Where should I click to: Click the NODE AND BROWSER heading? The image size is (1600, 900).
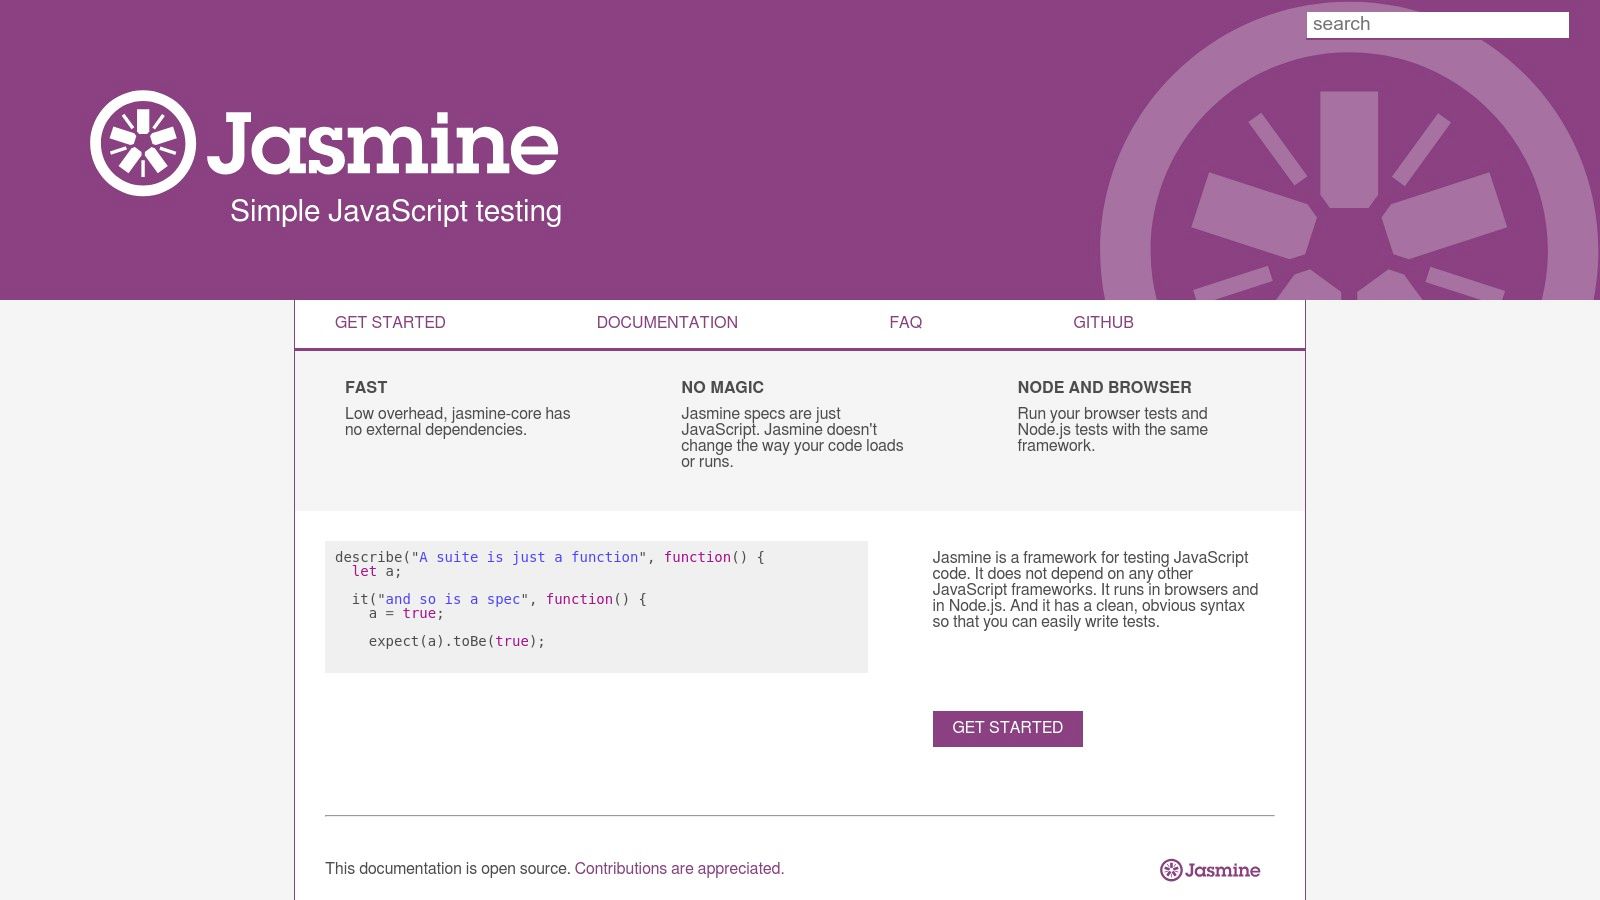[1104, 387]
